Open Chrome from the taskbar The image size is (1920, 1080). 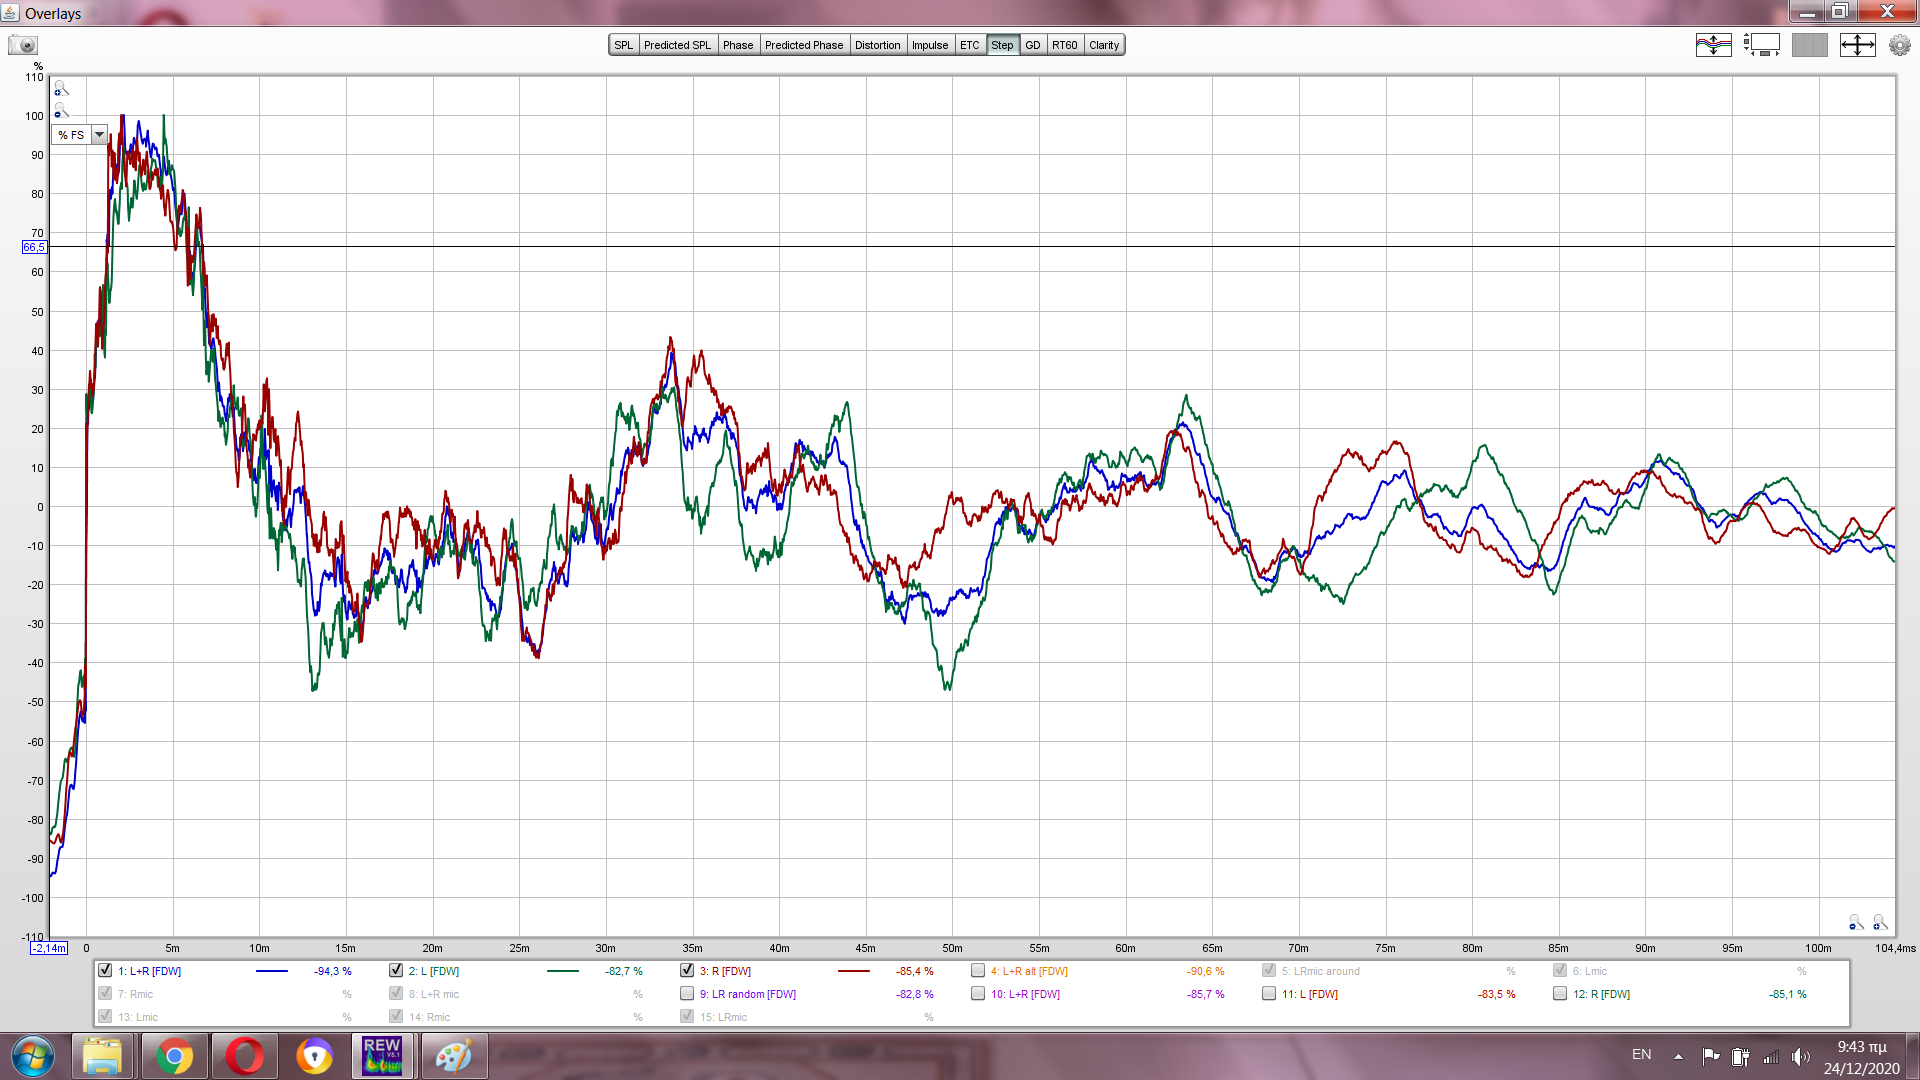pos(174,1056)
